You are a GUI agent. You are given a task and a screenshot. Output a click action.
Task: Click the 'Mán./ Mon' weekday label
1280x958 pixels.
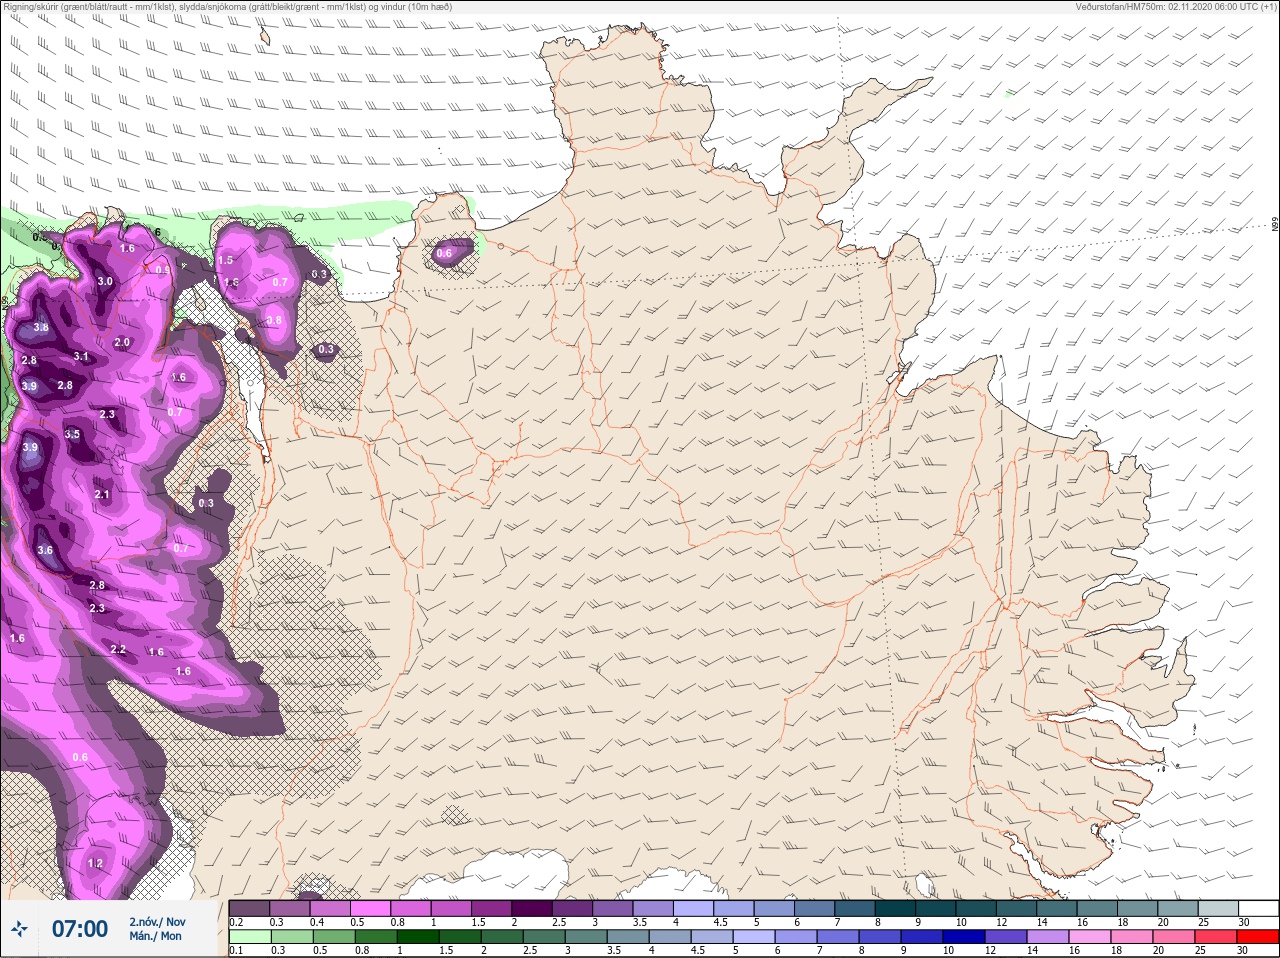pos(156,936)
